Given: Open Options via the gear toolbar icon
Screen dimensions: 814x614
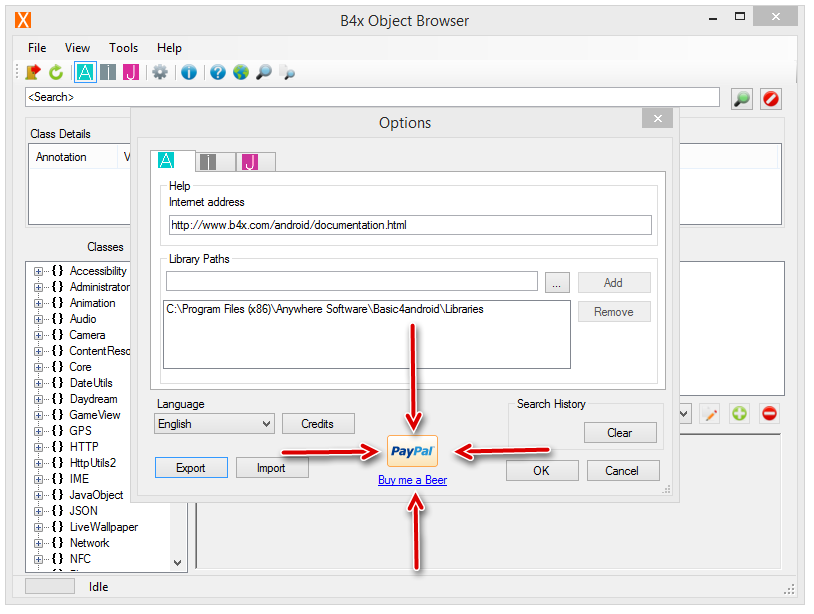Looking at the screenshot, I should click(x=160, y=72).
